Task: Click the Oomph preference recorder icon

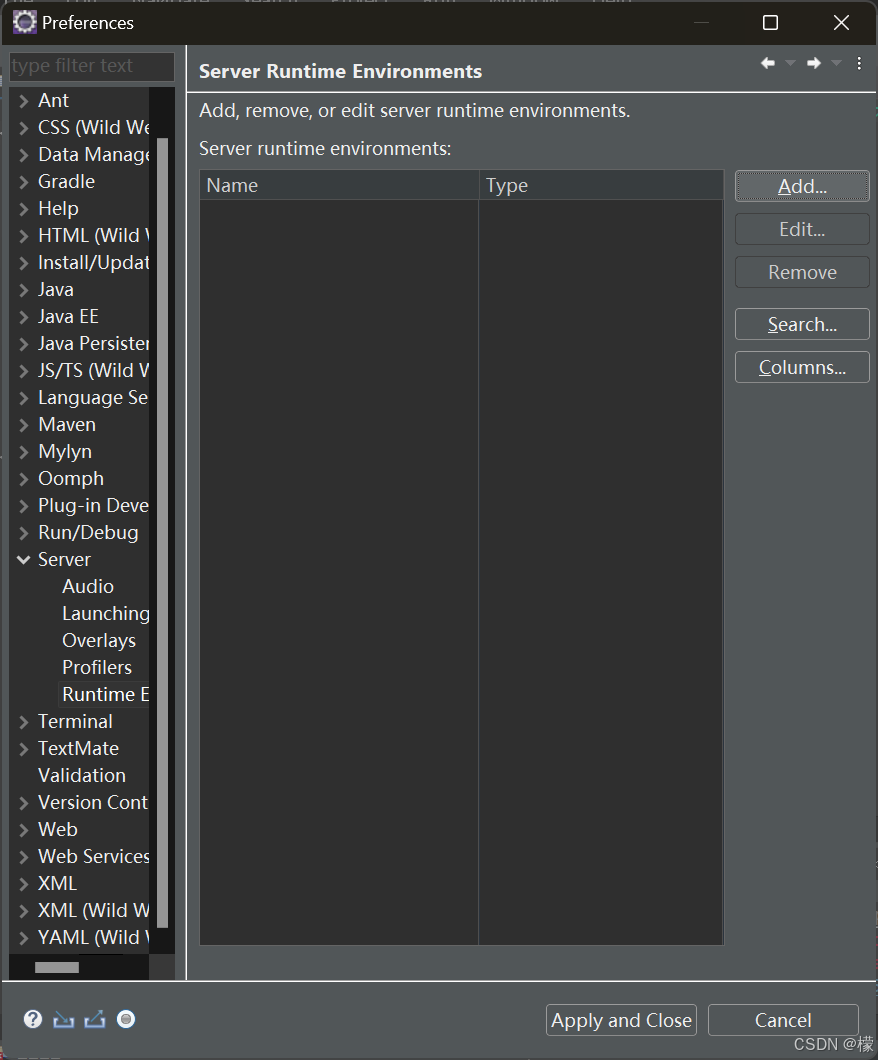Action: tap(125, 1018)
